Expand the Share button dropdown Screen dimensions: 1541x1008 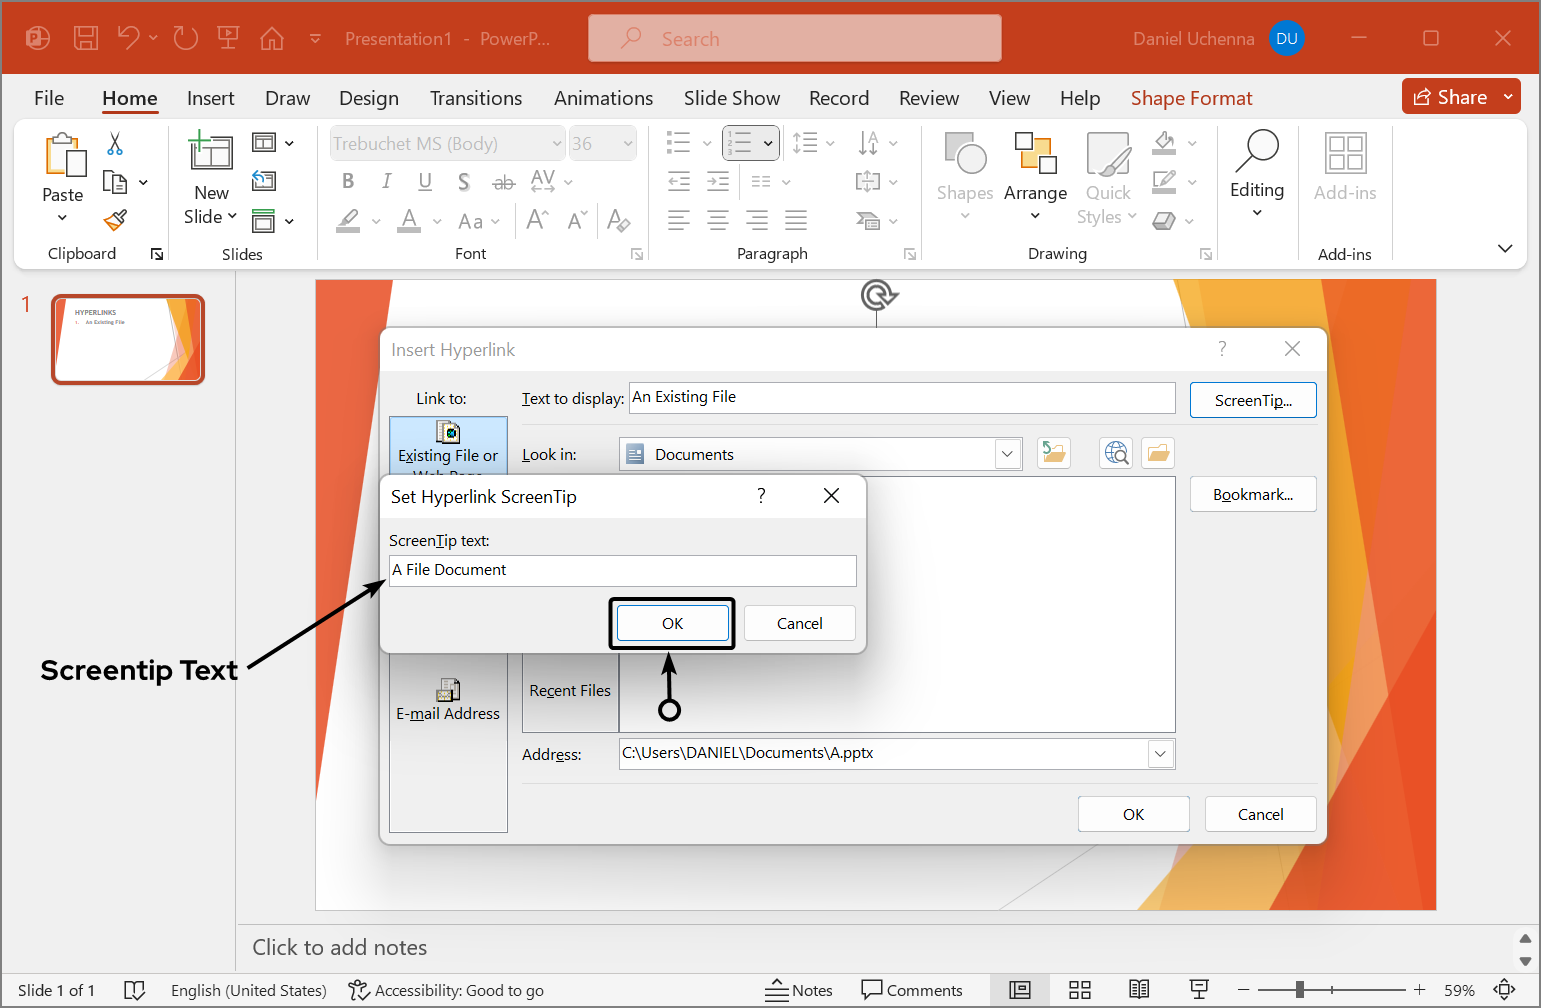[x=1508, y=97]
